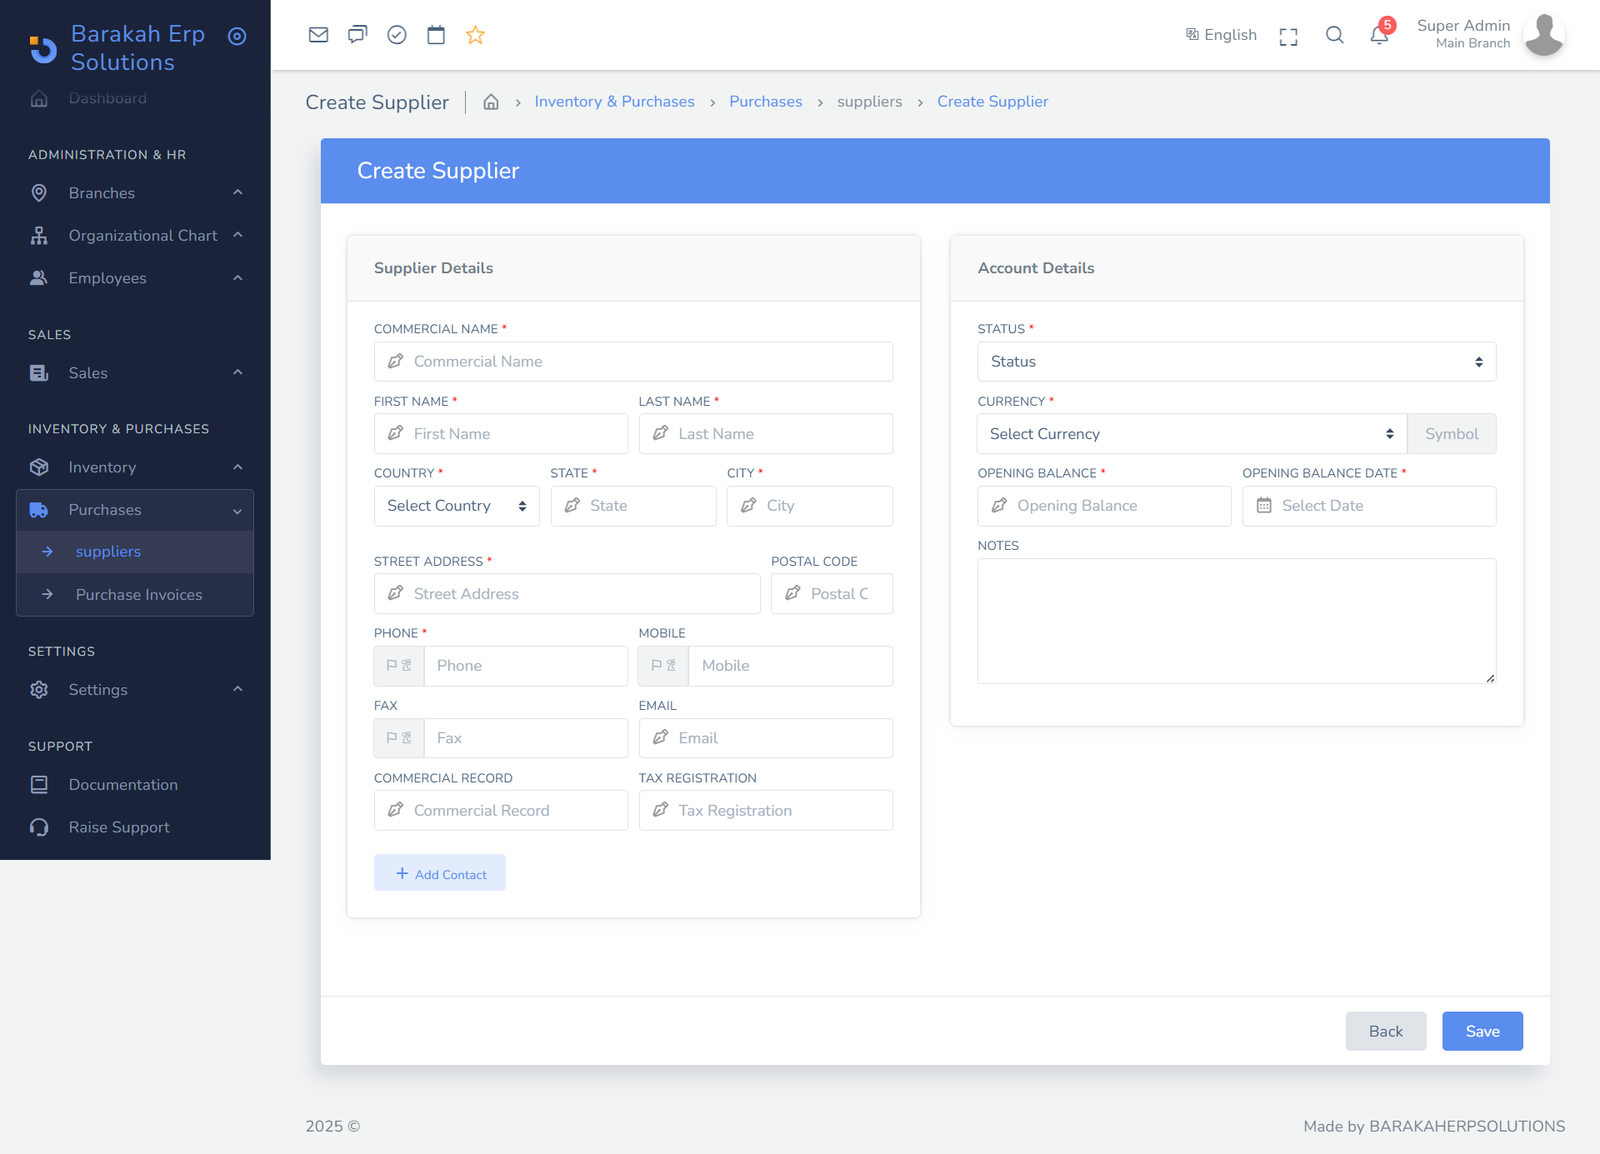The width and height of the screenshot is (1600, 1154).
Task: Click the Inventory & Purchases breadcrumb link
Action: click(614, 102)
